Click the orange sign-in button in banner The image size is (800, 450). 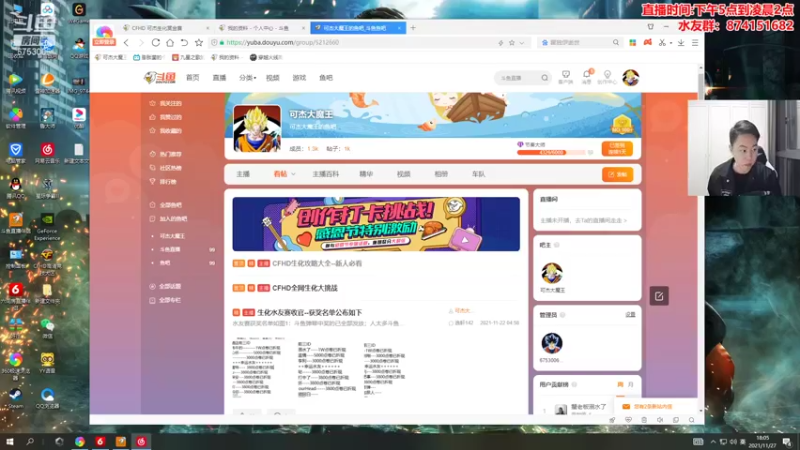click(617, 148)
